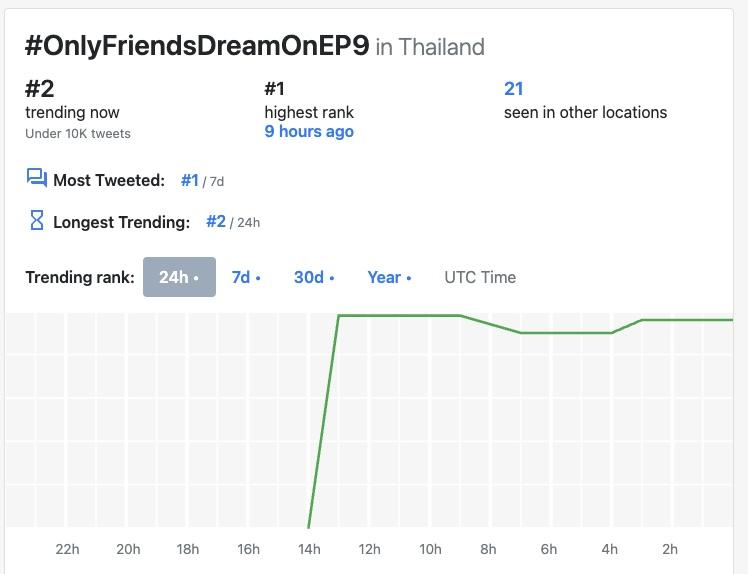Switch to the 30d trending rank view
The image size is (748, 574).
coord(314,277)
